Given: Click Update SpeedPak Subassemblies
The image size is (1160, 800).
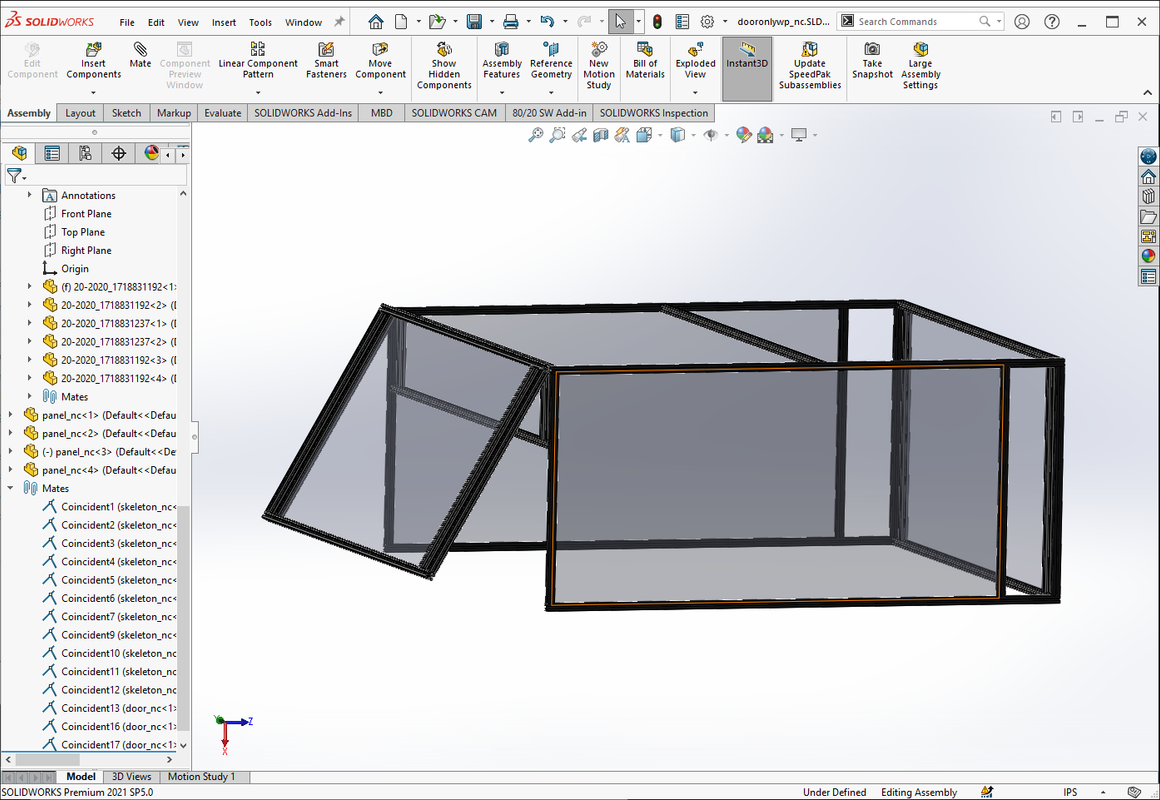Looking at the screenshot, I should click(810, 65).
